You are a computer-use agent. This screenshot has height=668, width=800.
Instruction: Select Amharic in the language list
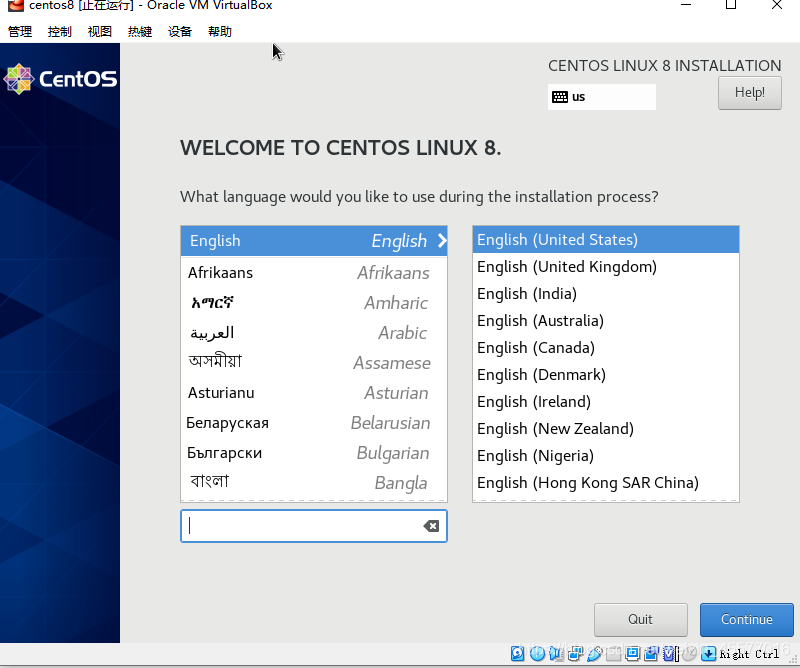(x=314, y=303)
